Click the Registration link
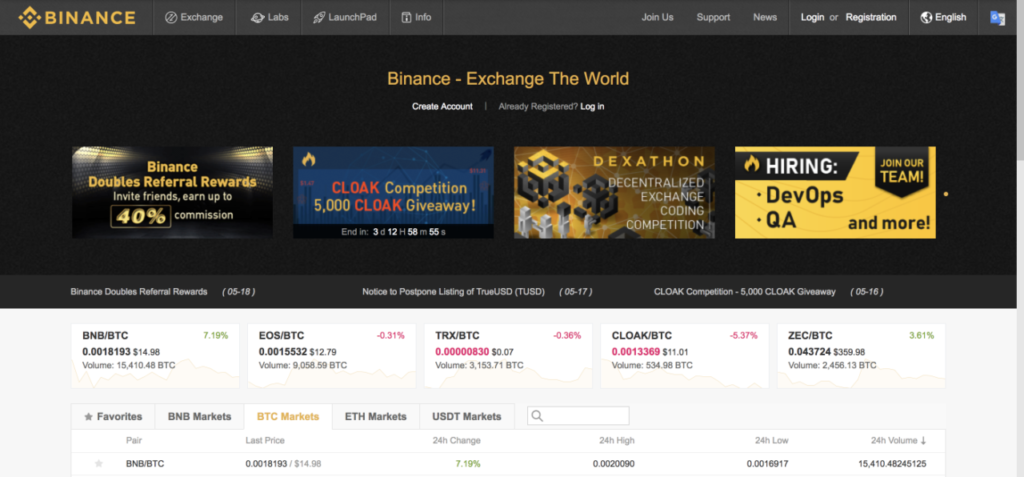 click(x=871, y=17)
